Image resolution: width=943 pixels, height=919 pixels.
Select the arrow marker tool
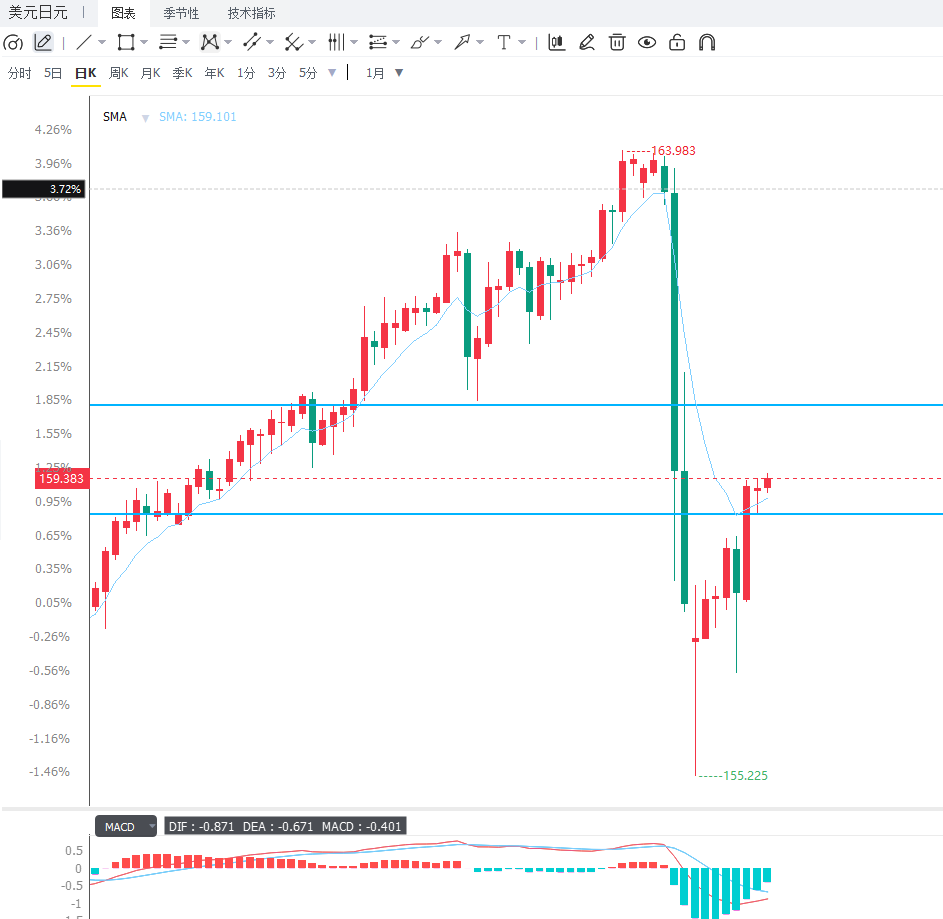(x=462, y=43)
